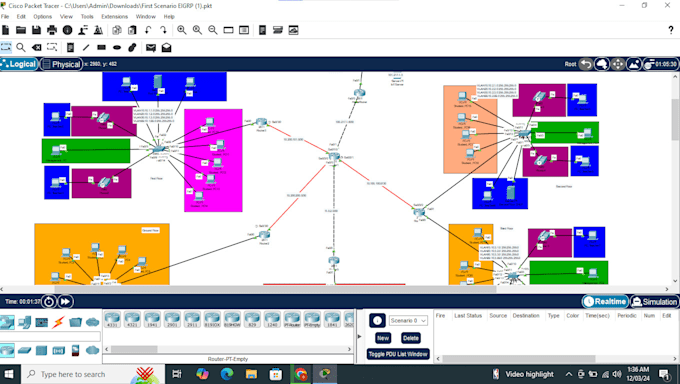Expand the PDU panel side arrow
Image resolution: width=680 pixels, height=384 pixels.
pyautogui.click(x=359, y=336)
